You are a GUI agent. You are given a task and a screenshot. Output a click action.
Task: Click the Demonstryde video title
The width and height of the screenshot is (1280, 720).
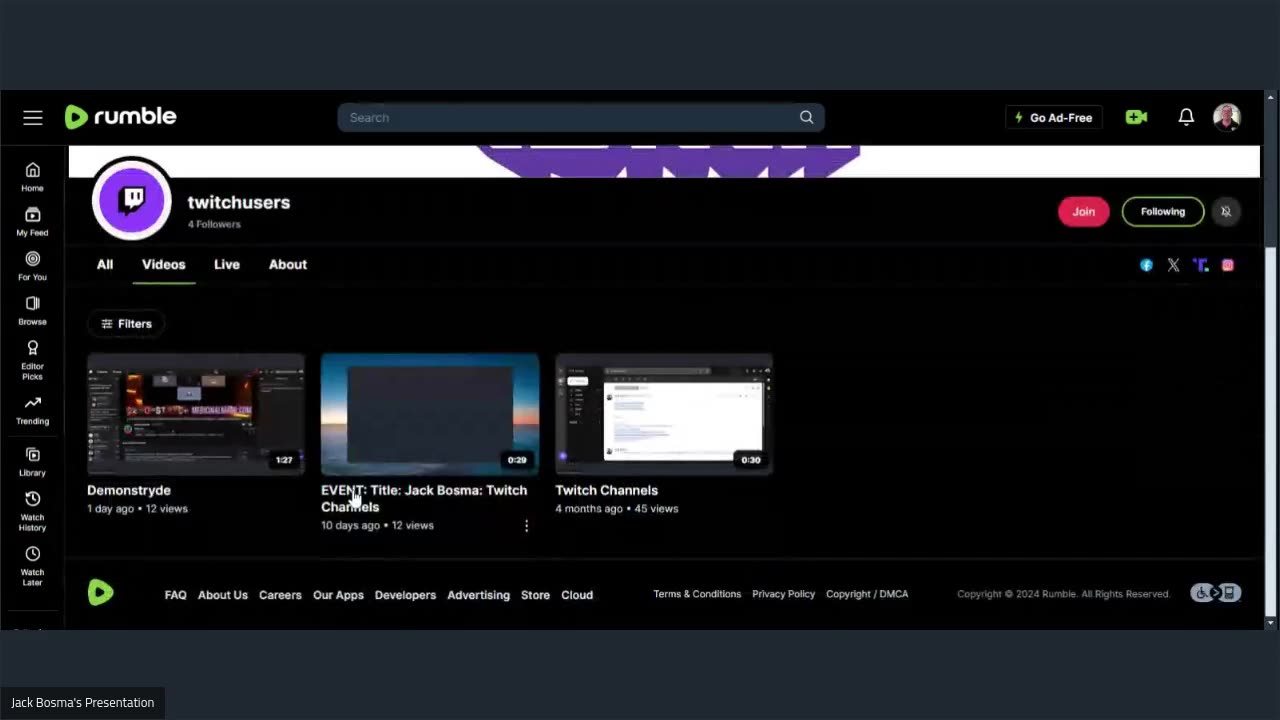129,490
